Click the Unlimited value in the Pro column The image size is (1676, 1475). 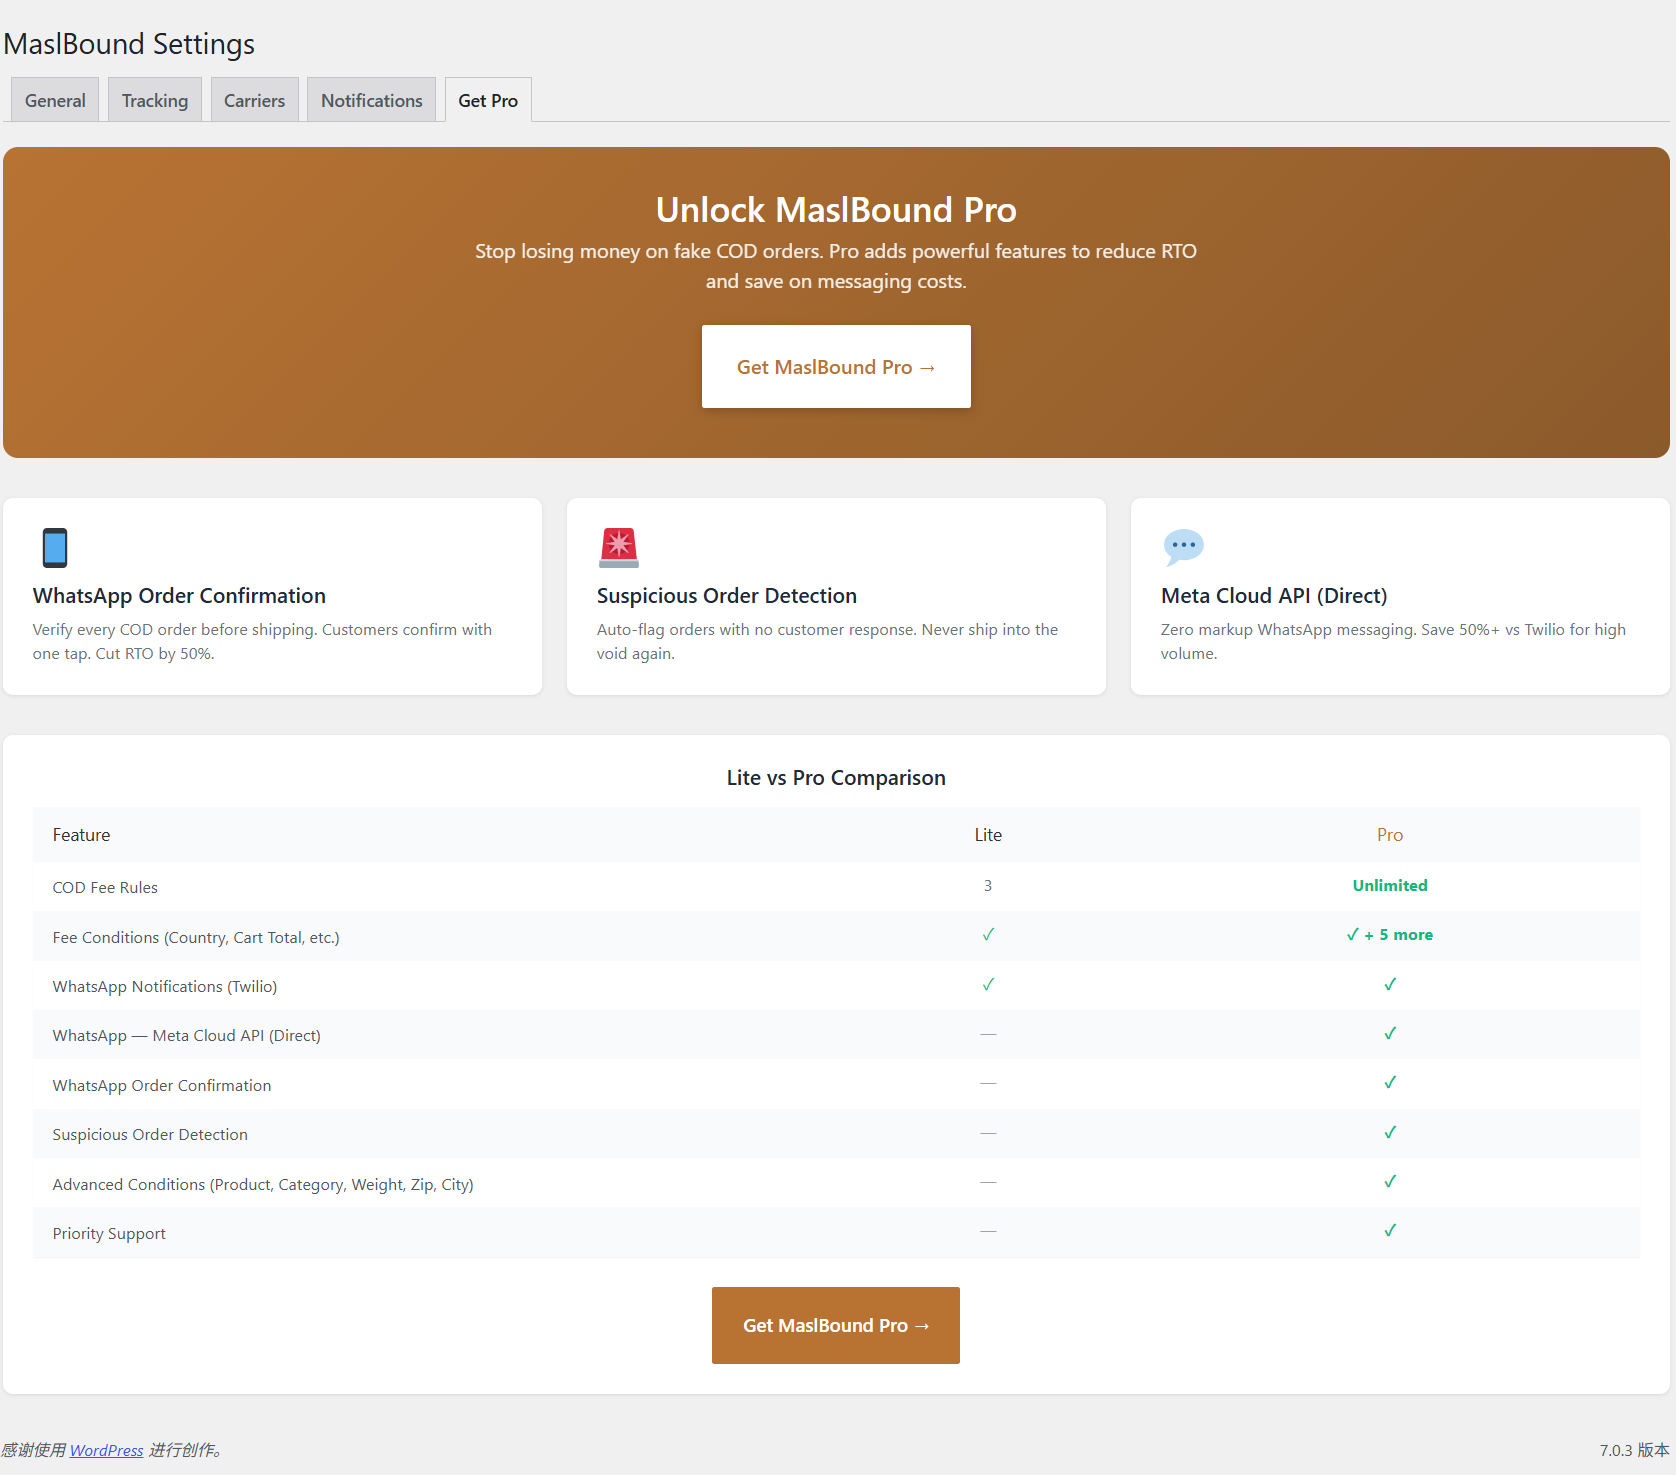pyautogui.click(x=1390, y=886)
